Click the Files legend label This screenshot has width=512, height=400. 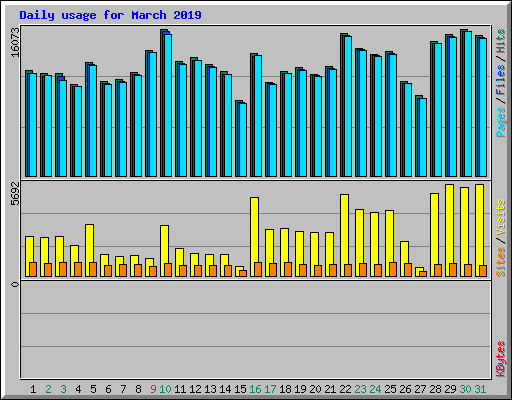[501, 79]
